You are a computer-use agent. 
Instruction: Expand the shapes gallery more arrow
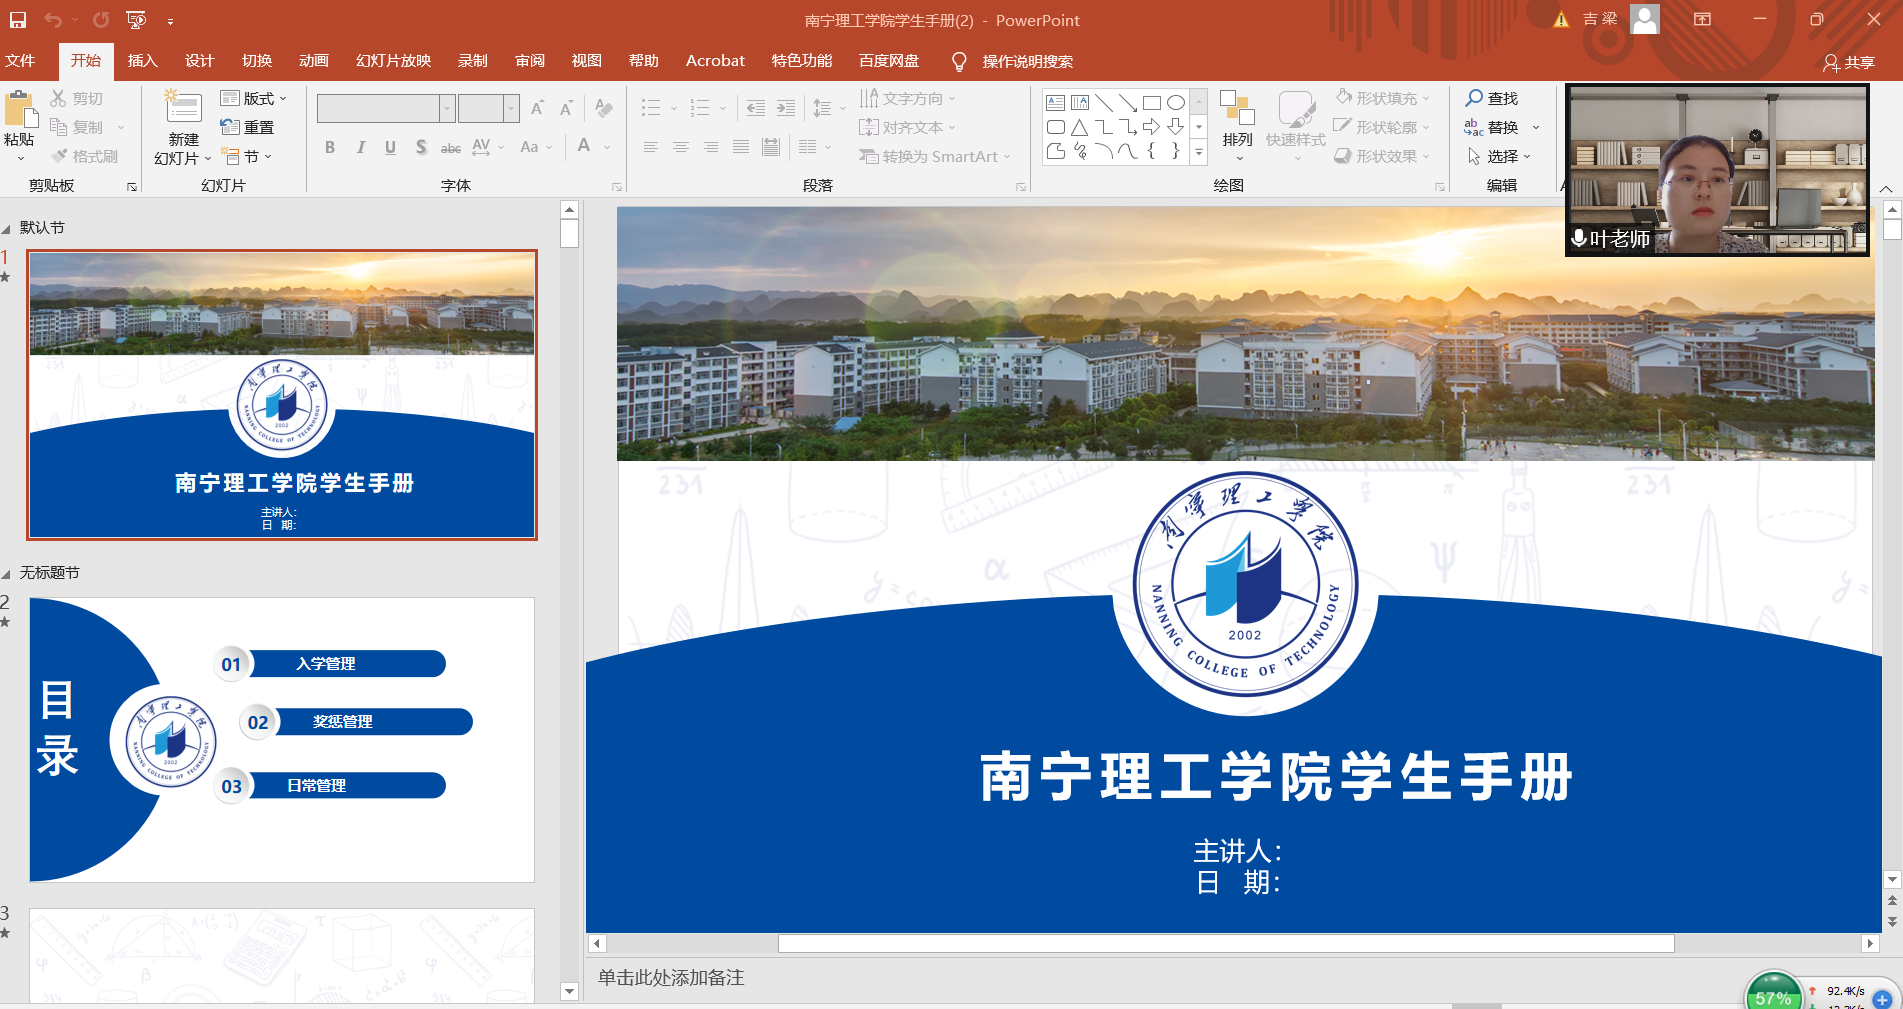tap(1199, 152)
